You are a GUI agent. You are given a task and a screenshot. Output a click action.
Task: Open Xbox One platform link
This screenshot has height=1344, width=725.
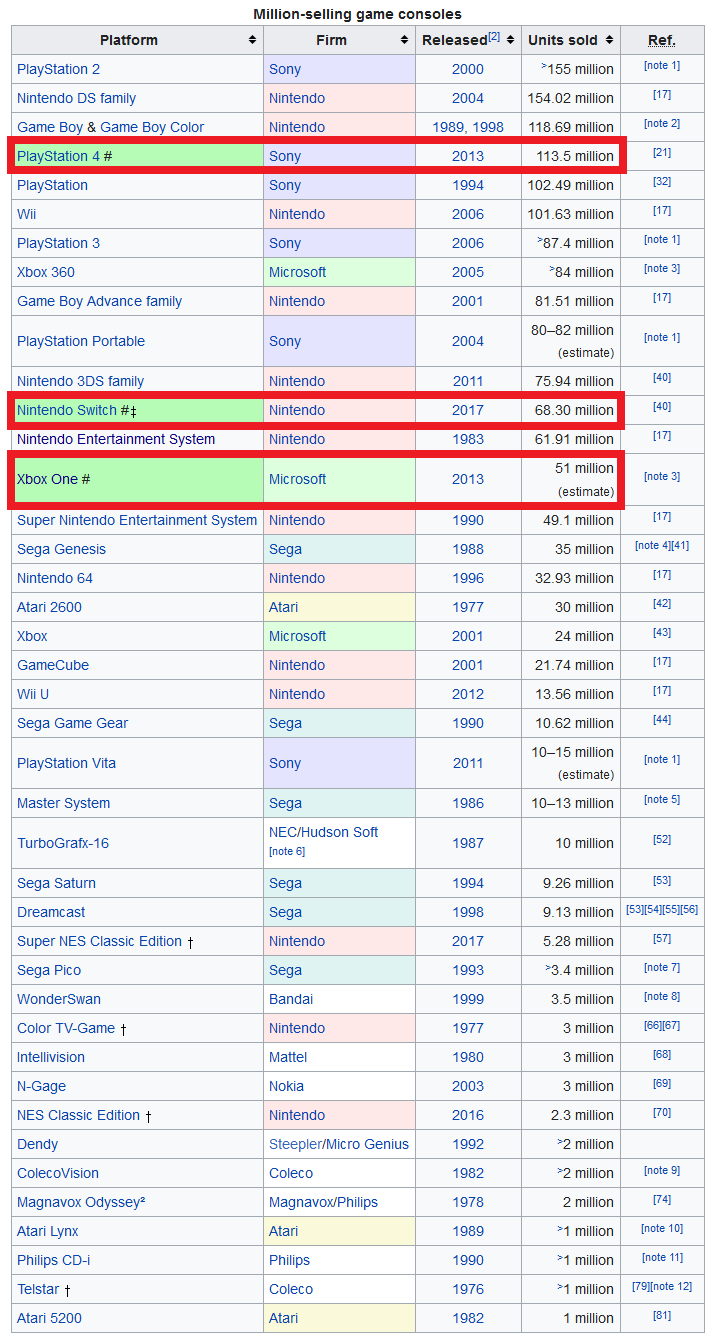47,479
